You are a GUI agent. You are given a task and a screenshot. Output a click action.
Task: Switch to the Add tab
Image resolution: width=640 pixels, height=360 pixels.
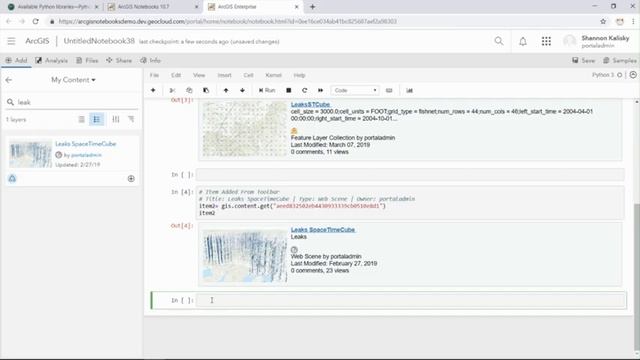pyautogui.click(x=16, y=60)
